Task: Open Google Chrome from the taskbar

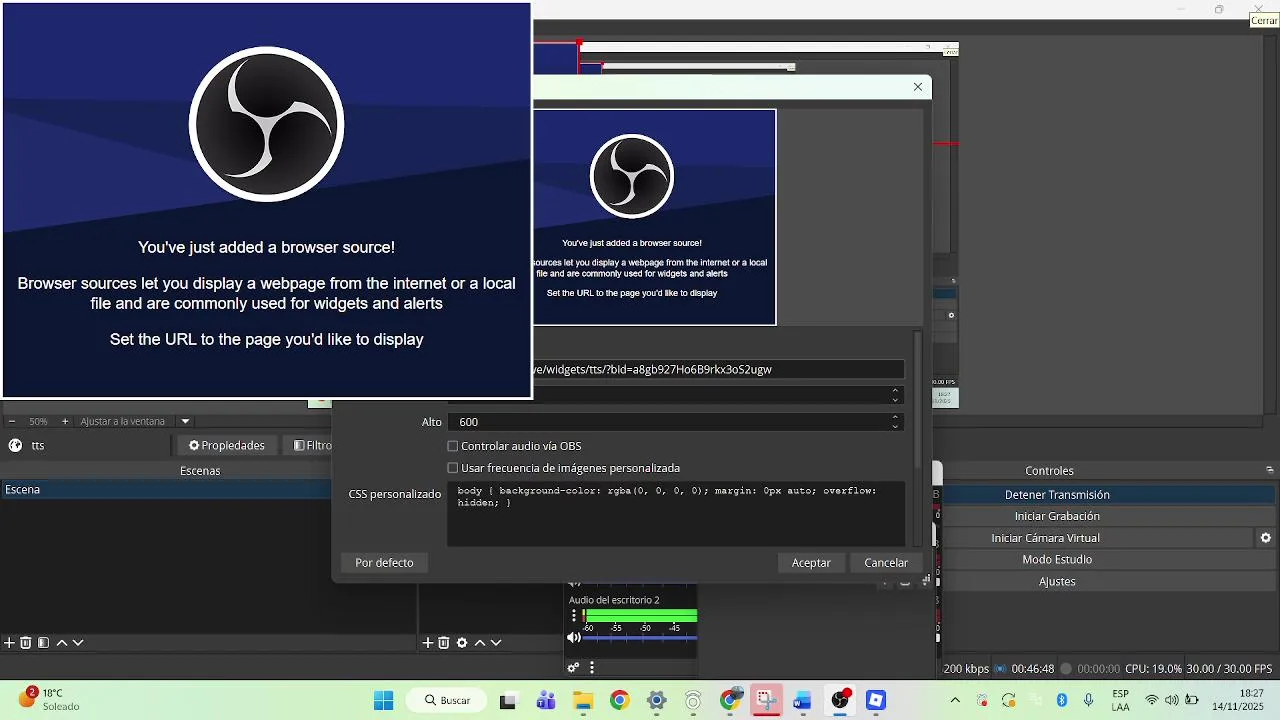Action: pyautogui.click(x=619, y=701)
